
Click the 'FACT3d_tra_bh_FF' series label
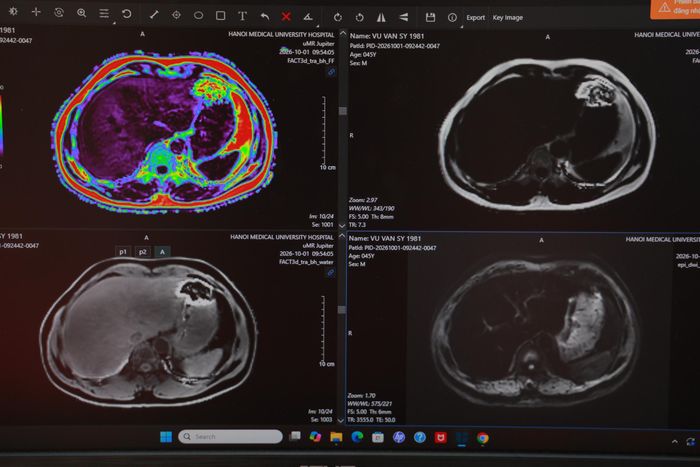coord(311,61)
